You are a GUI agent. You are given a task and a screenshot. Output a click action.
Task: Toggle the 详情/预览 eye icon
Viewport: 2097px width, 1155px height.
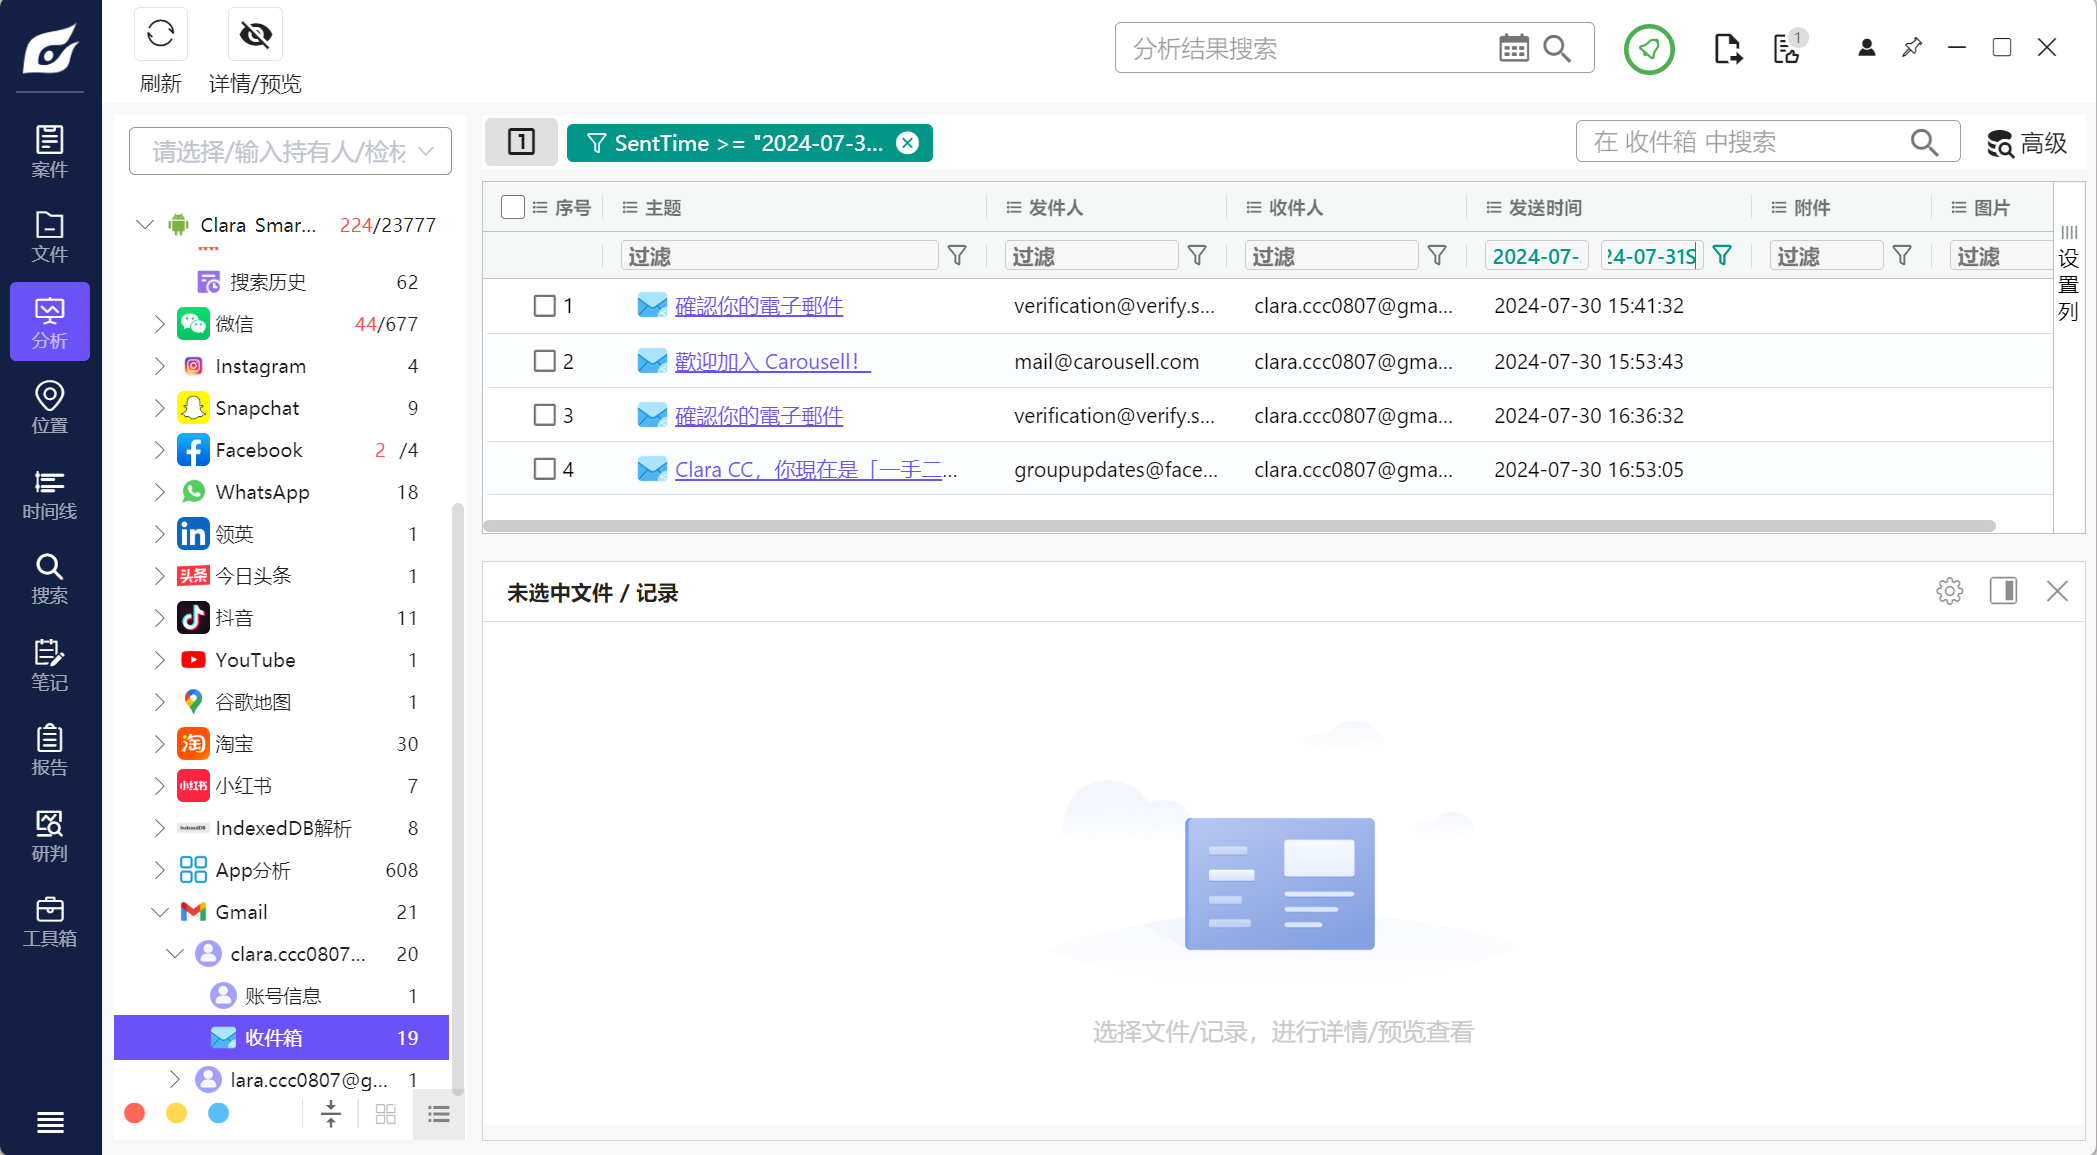click(255, 36)
